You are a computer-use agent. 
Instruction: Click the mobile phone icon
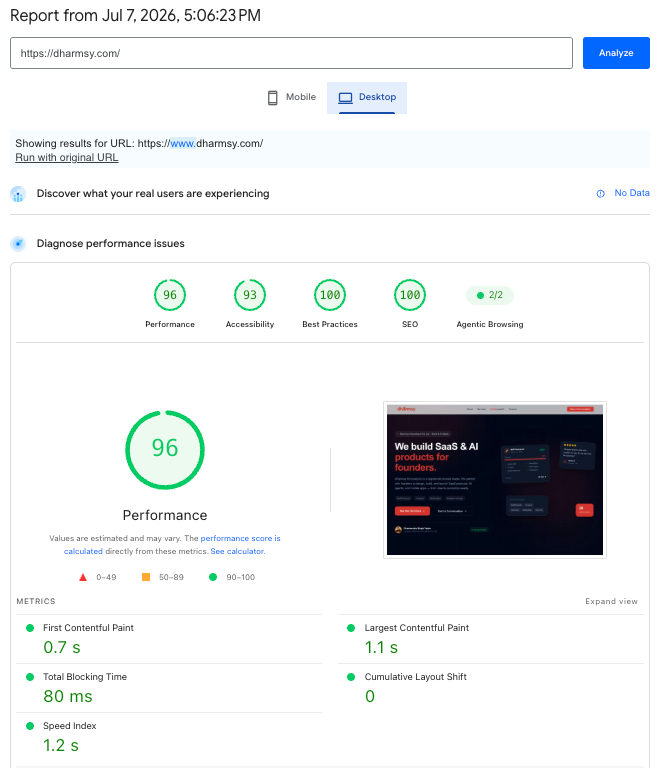[273, 97]
